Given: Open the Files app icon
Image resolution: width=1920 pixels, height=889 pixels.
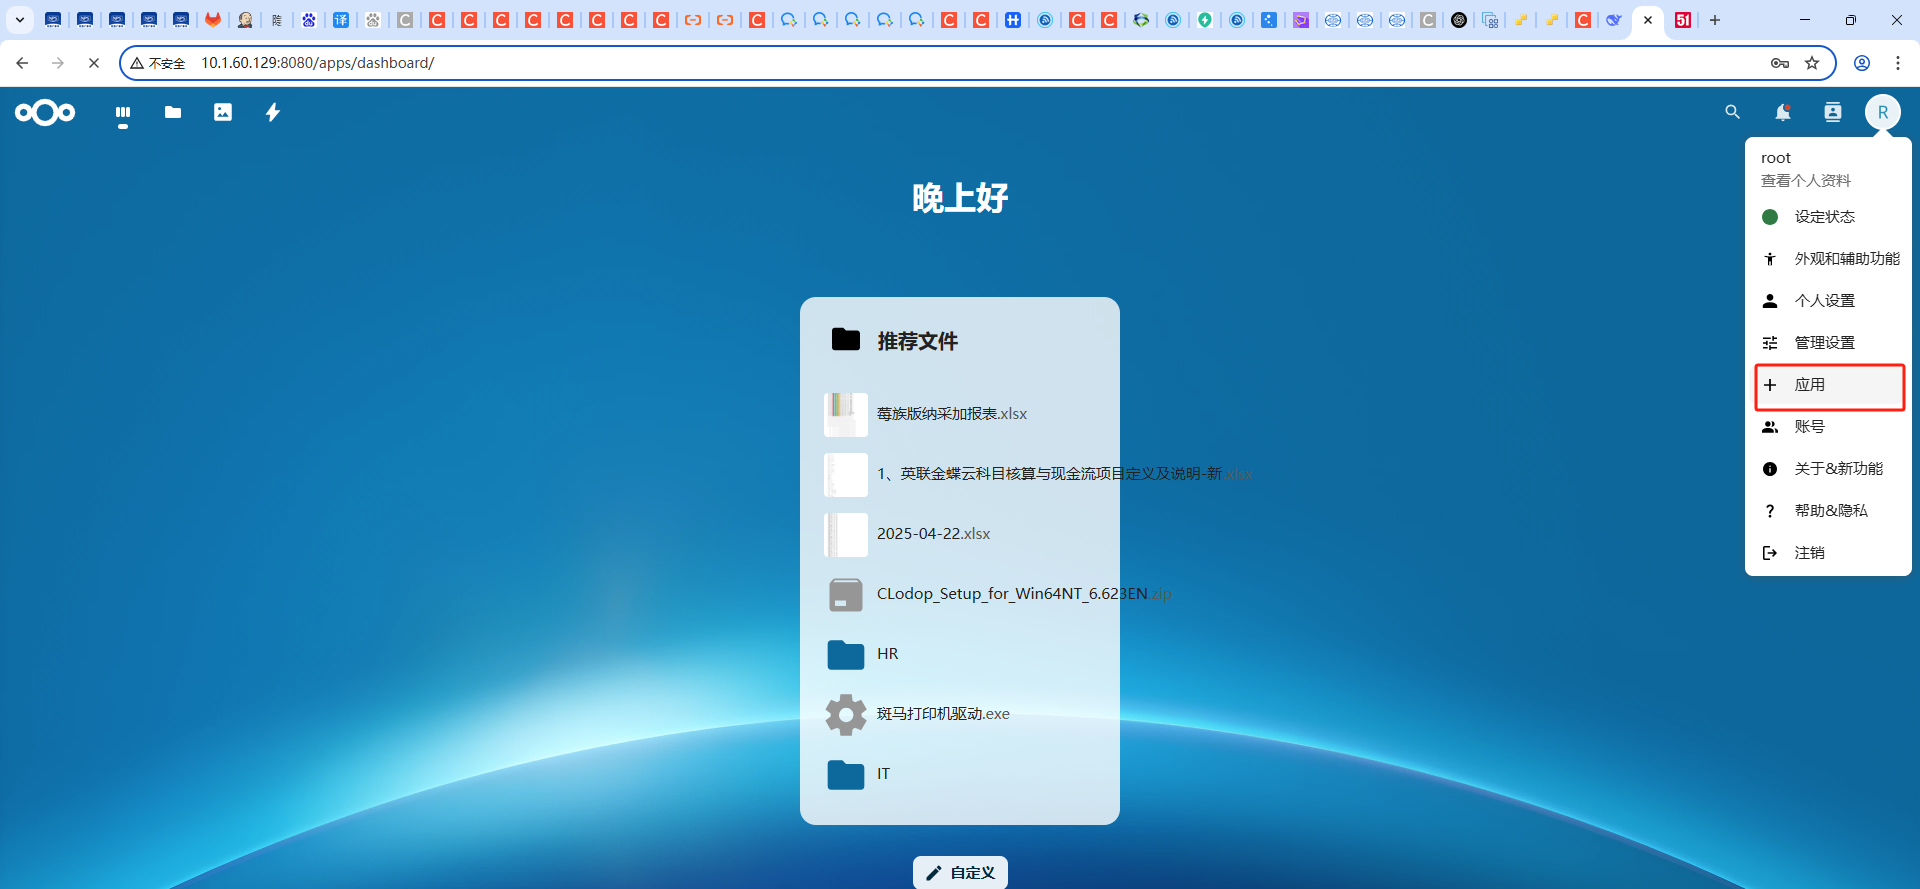Looking at the screenshot, I should (173, 113).
